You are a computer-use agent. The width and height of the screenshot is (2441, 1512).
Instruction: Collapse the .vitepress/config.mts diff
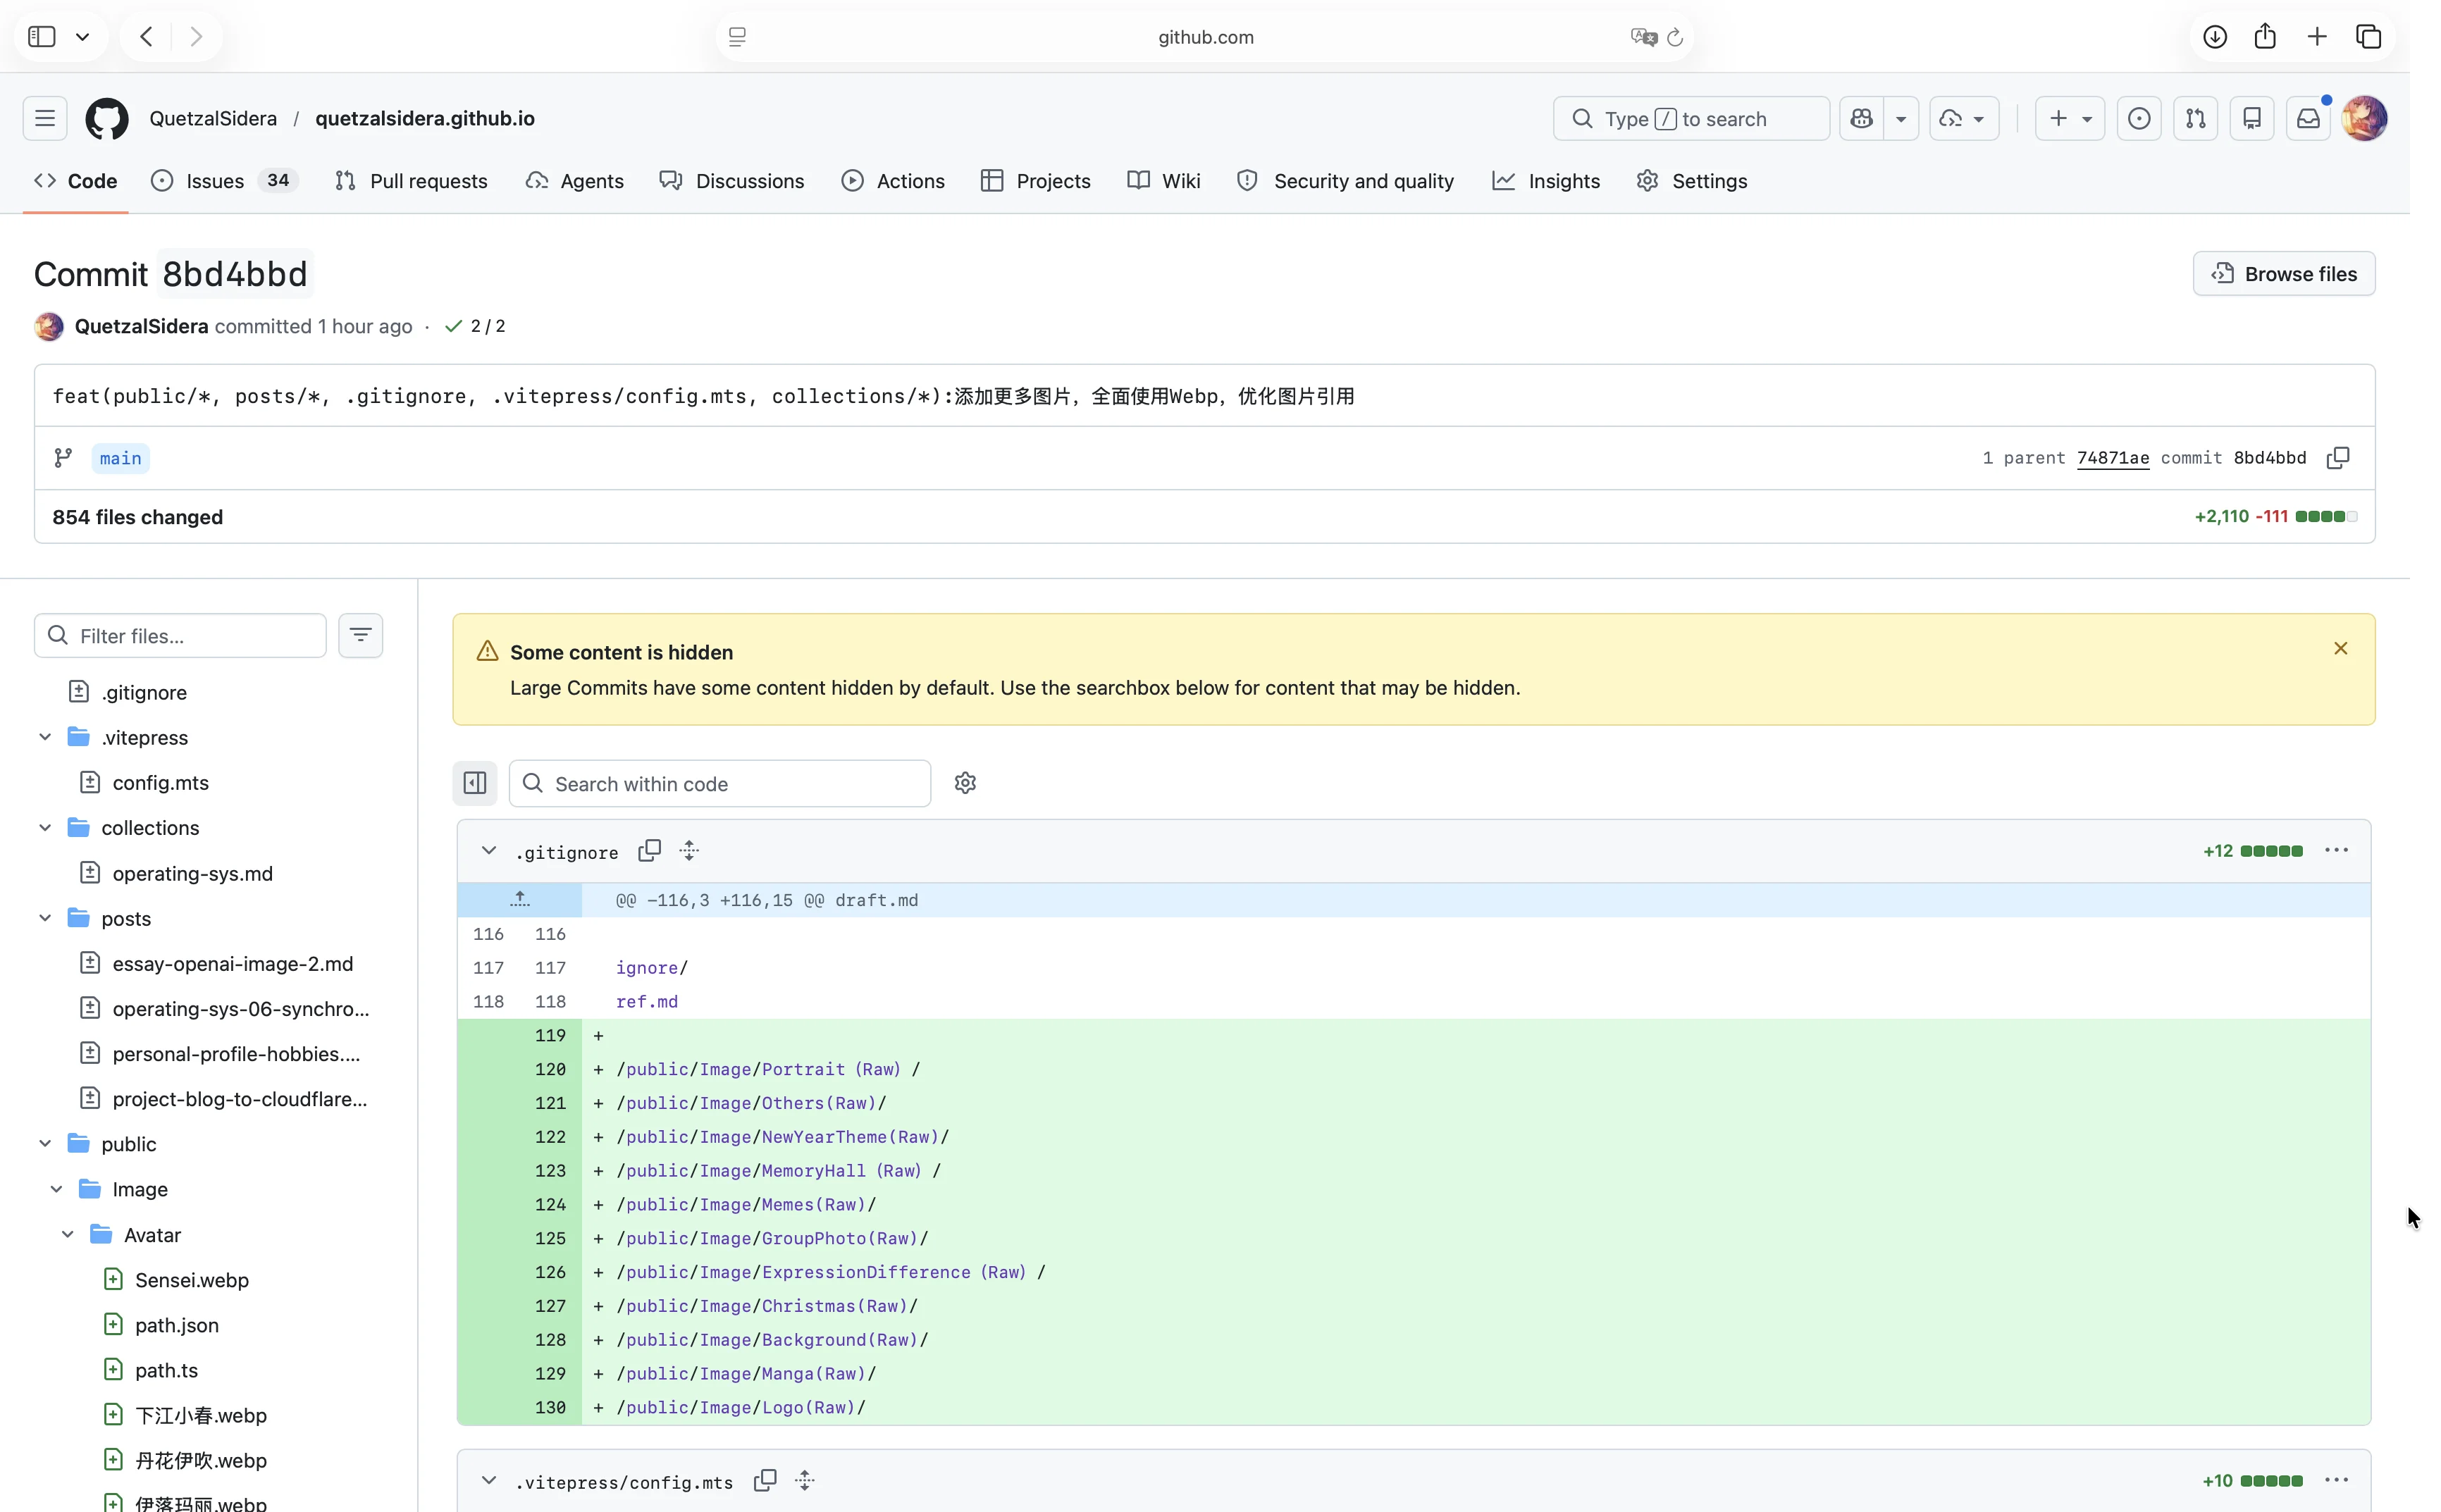click(x=489, y=1481)
